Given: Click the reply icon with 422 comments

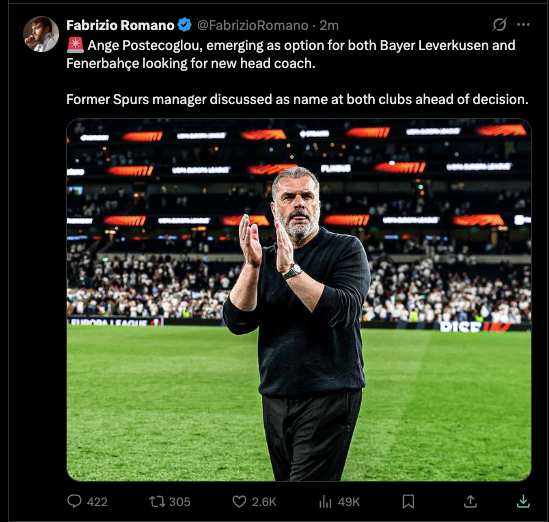Looking at the screenshot, I should pyautogui.click(x=74, y=501).
